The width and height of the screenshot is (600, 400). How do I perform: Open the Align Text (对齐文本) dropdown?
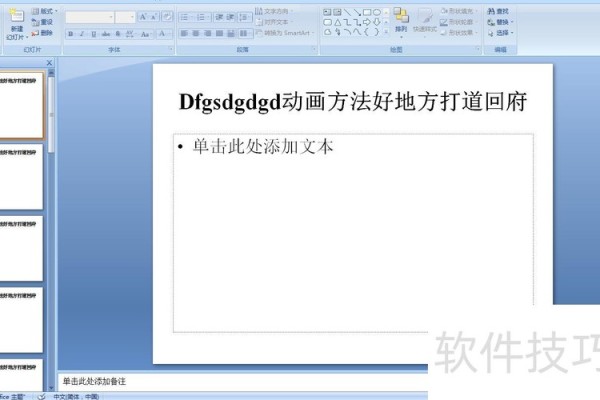tap(273, 22)
